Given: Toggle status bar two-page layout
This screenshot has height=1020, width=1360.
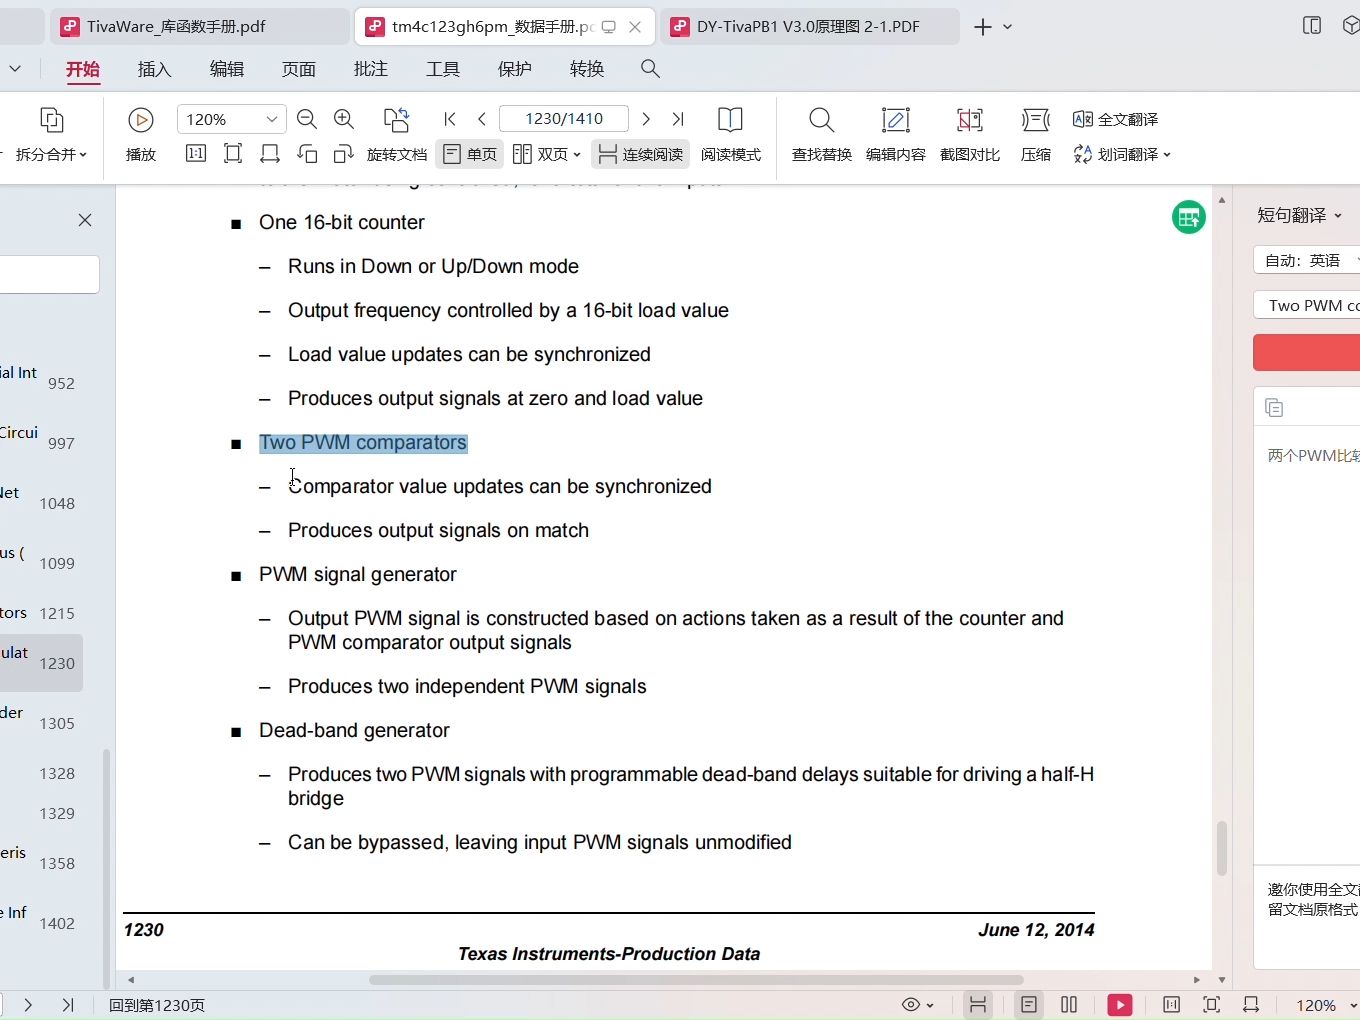Looking at the screenshot, I should [x=1069, y=1005].
